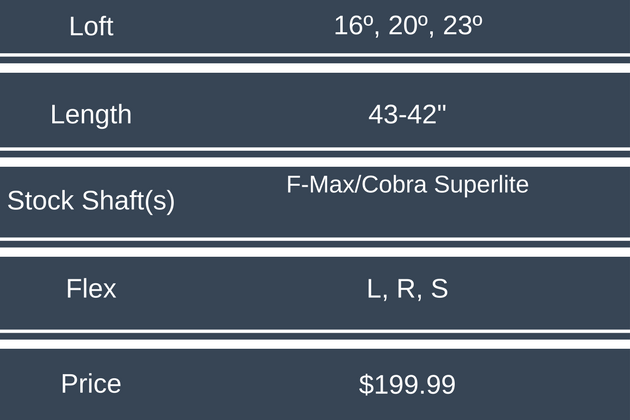
Task: Choose the L flex value
Action: click(x=375, y=290)
